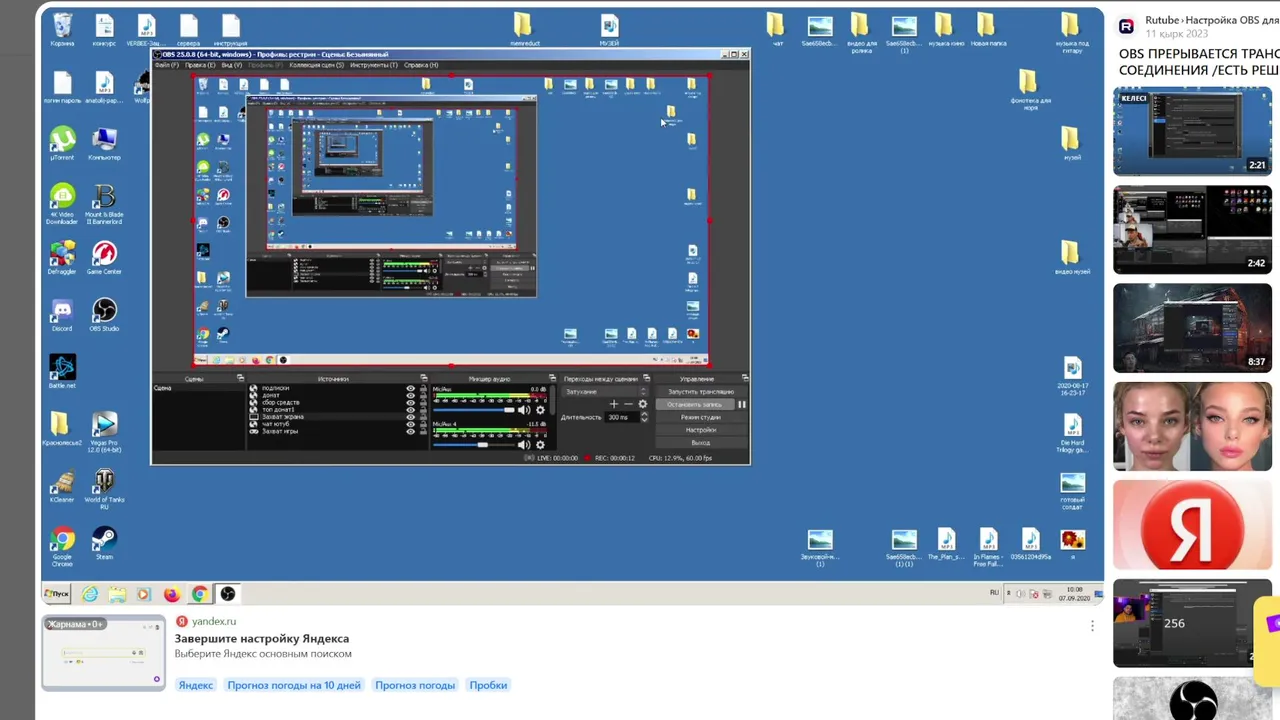
Task: Click the Internet Explorer taskbar icon
Action: (x=90, y=594)
